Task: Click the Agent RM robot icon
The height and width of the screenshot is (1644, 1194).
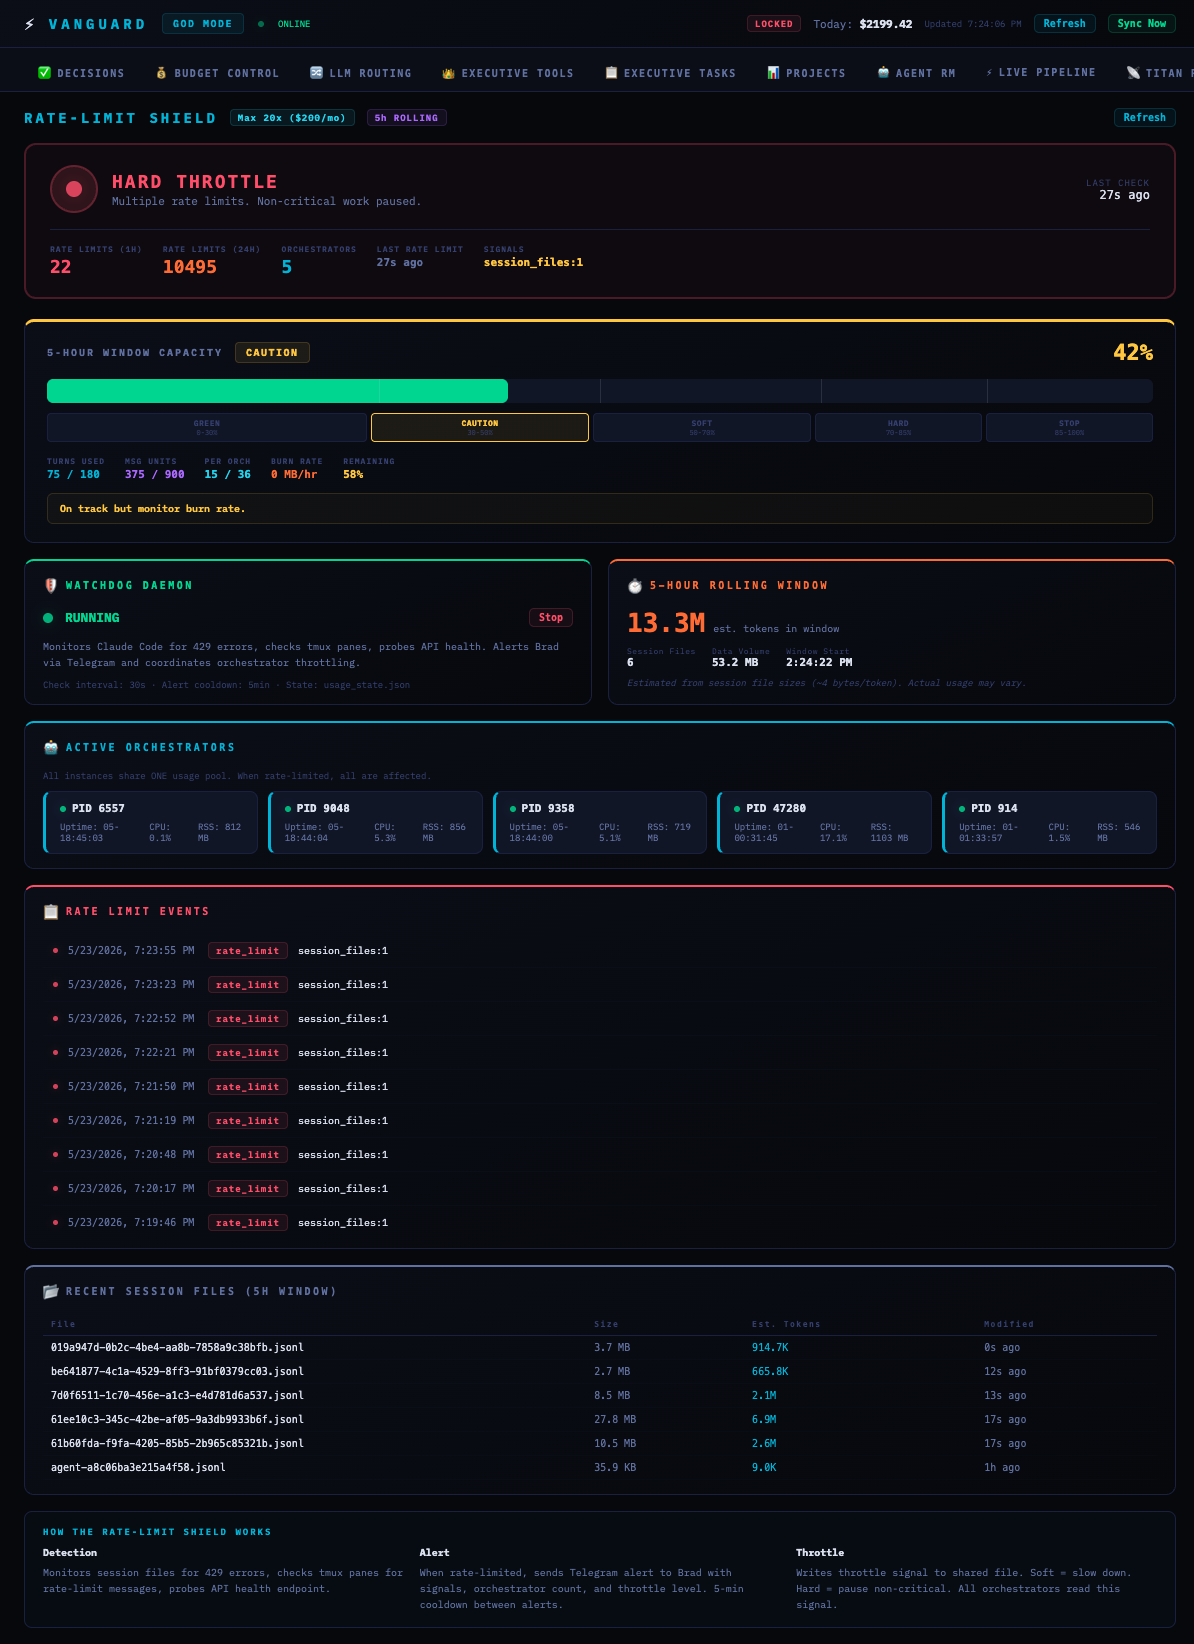Action: (883, 73)
